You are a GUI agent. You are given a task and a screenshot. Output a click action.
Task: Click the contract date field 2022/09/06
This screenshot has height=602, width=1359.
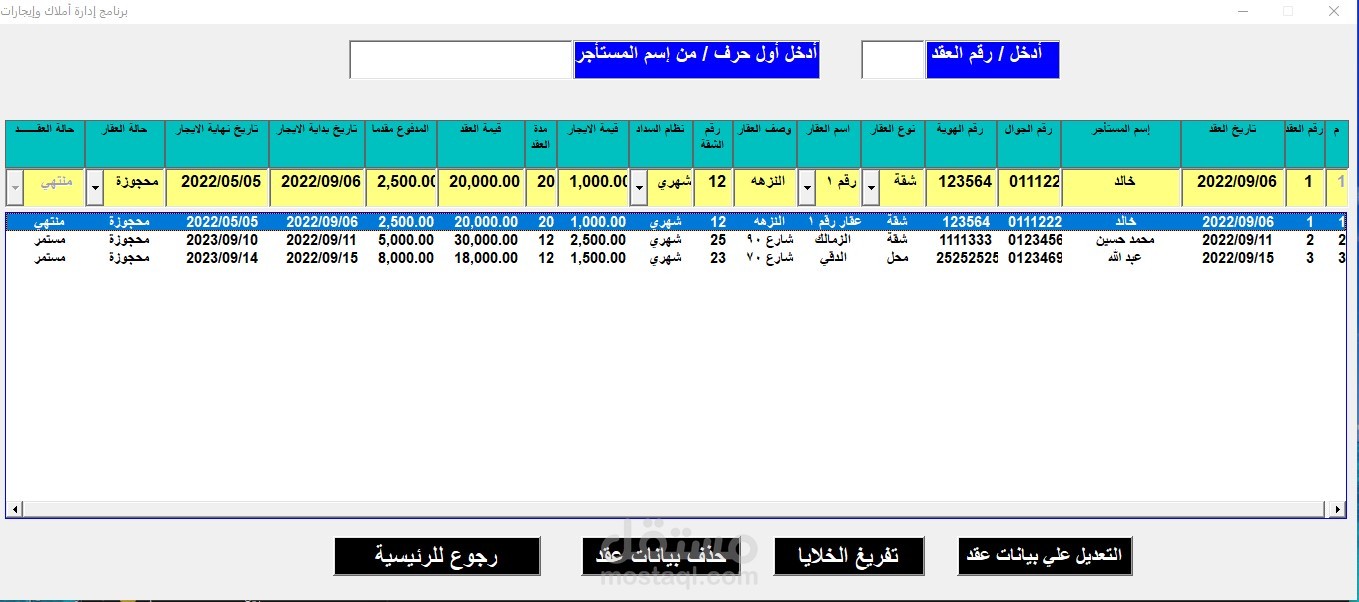pyautogui.click(x=1233, y=186)
